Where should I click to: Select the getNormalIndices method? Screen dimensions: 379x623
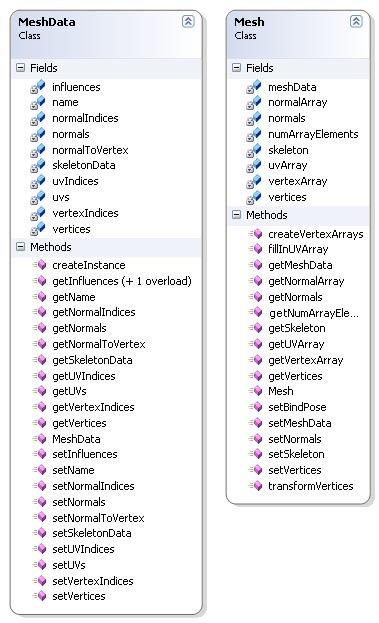coord(94,312)
